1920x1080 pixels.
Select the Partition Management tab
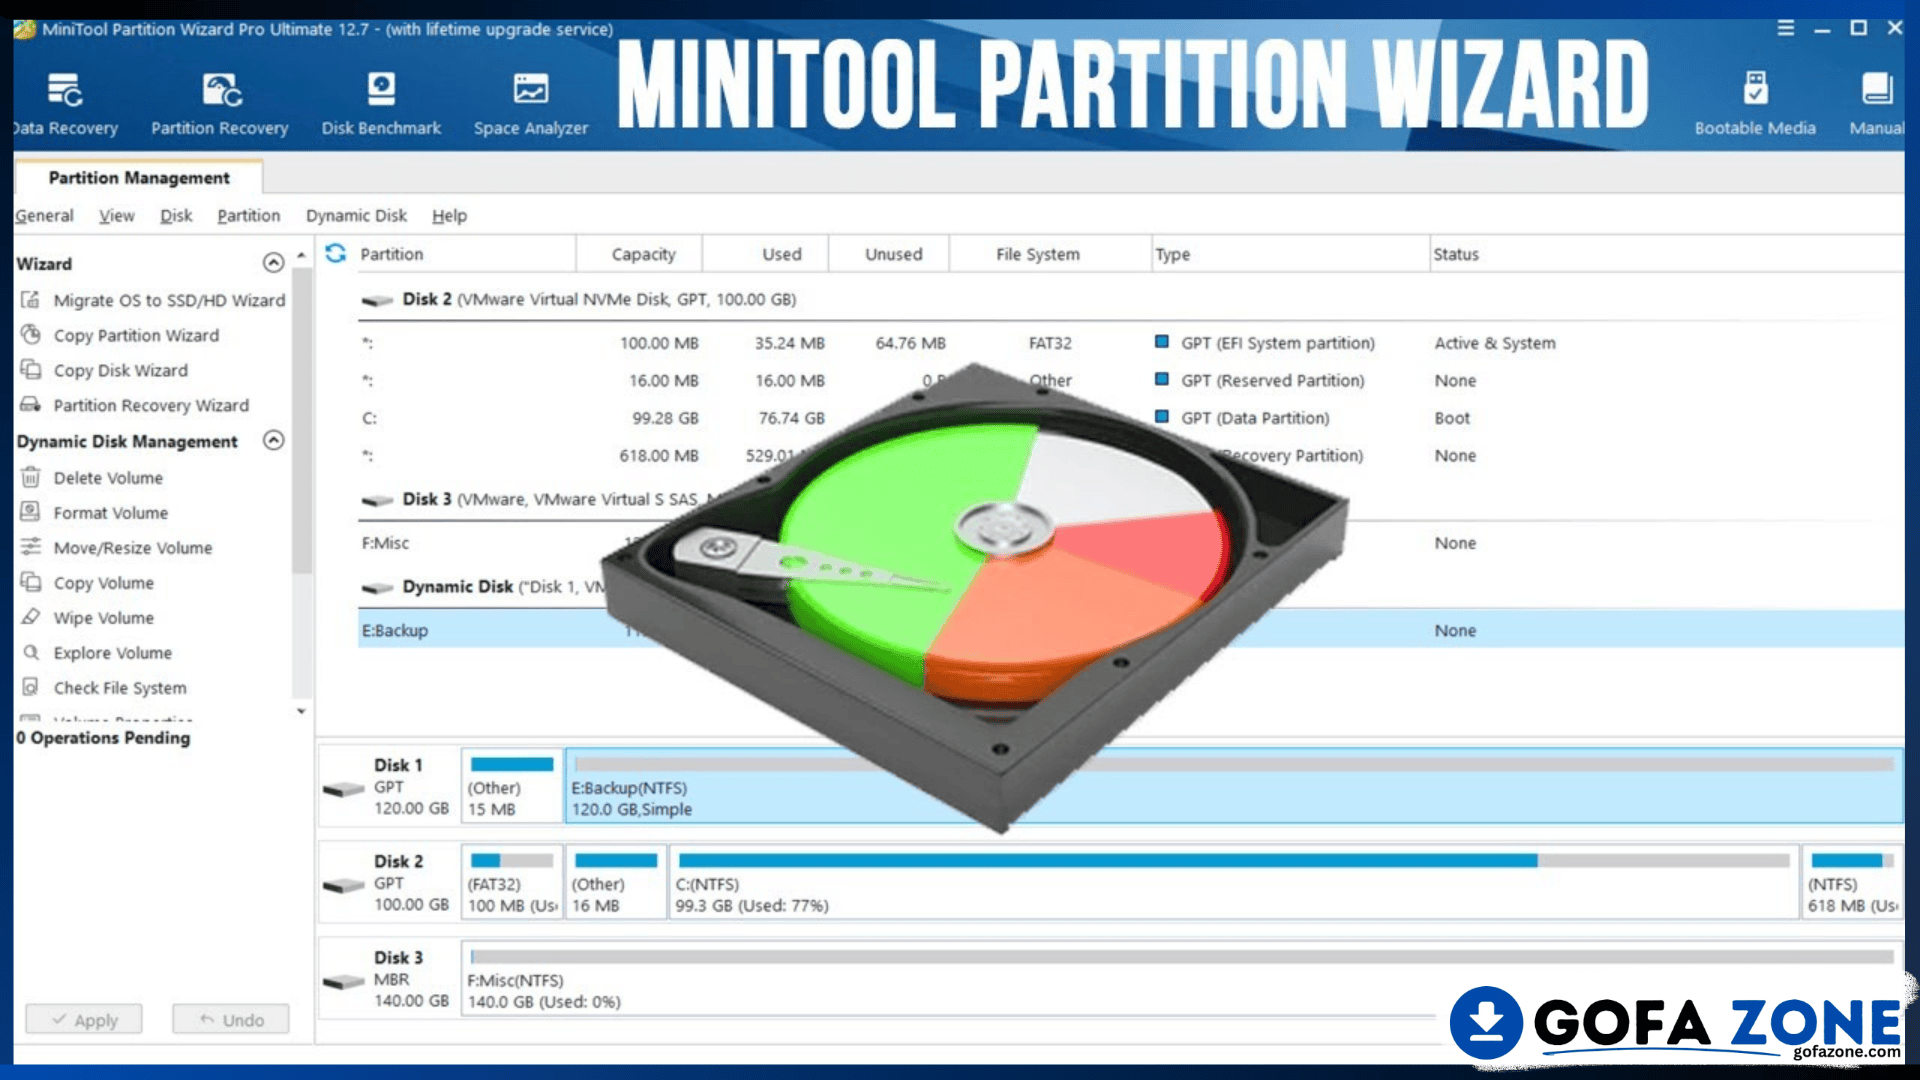(139, 177)
